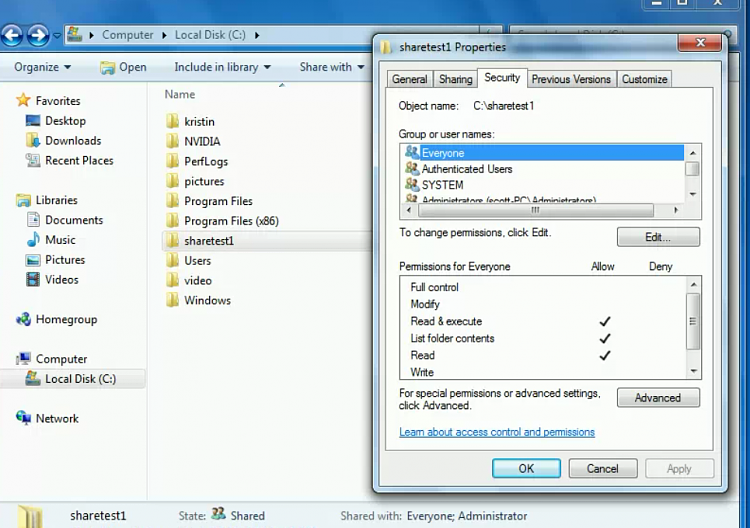
Task: Open the Share with dropdown
Action: point(331,67)
